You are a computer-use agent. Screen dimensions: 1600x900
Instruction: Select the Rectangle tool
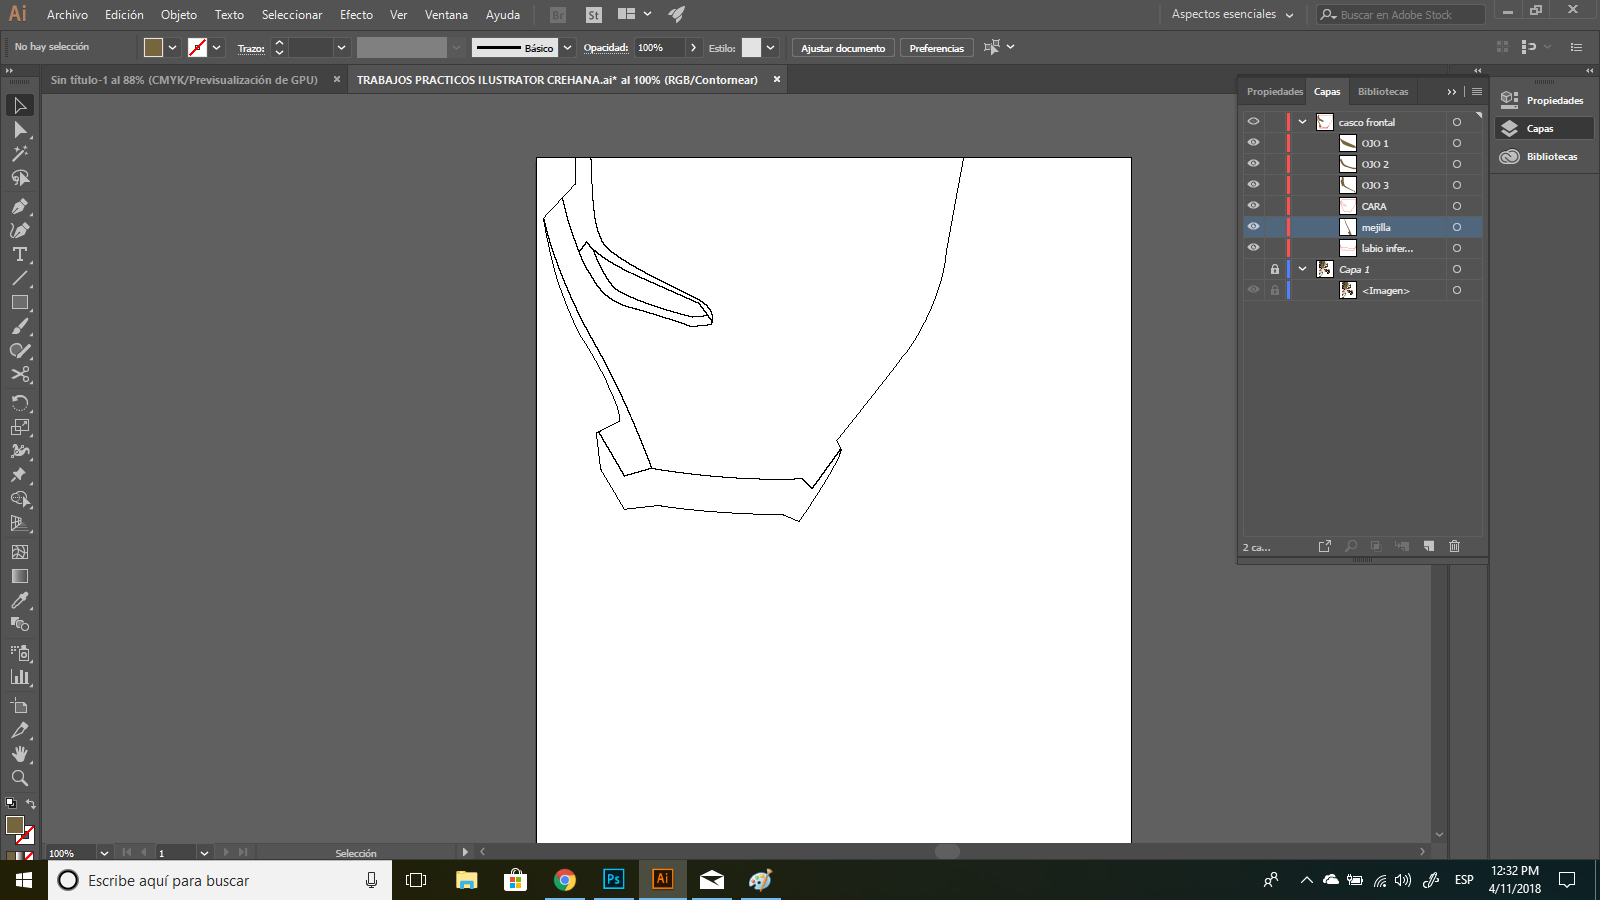[x=19, y=302]
